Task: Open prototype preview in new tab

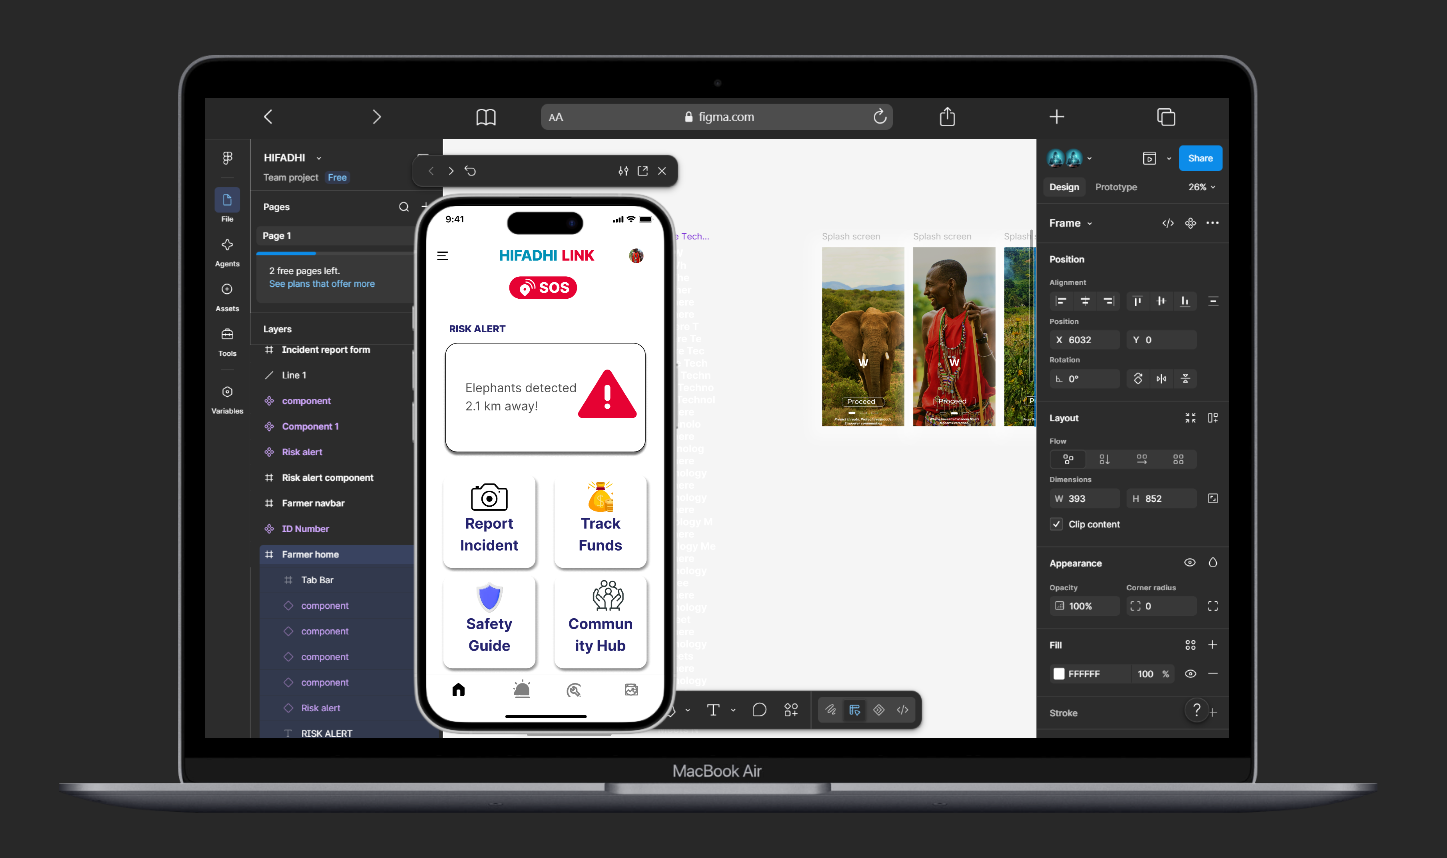Action: pos(643,171)
